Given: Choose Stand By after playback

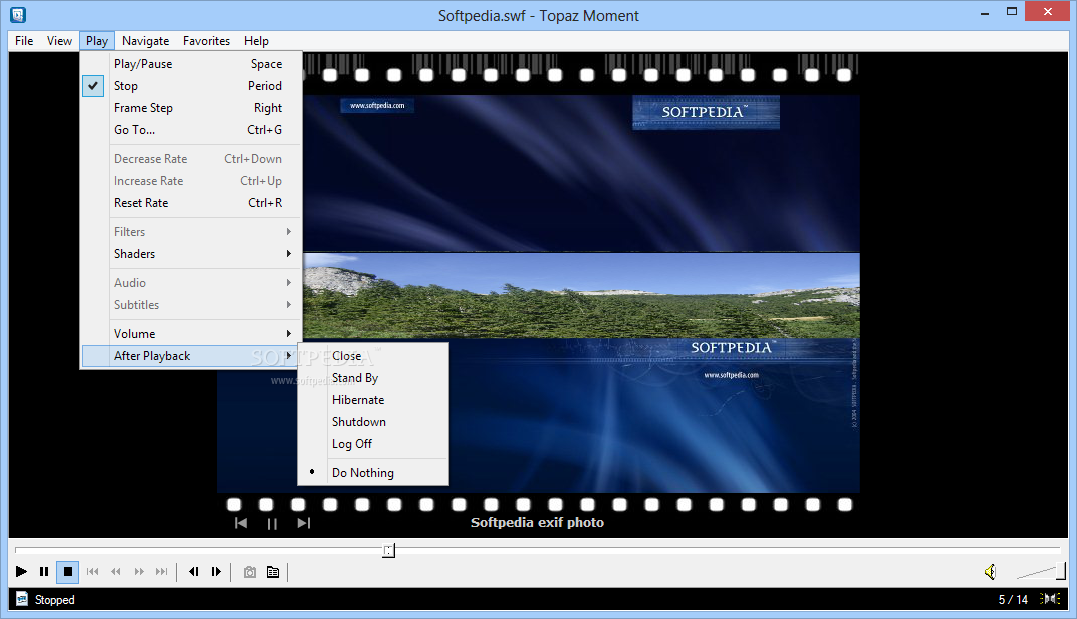Looking at the screenshot, I should 373,378.
